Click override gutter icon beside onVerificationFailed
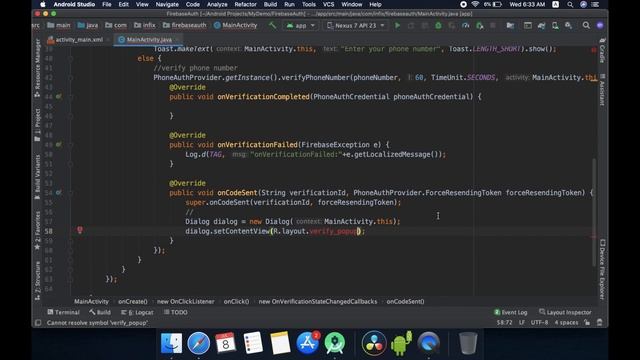This screenshot has width=640, height=360. [x=59, y=144]
